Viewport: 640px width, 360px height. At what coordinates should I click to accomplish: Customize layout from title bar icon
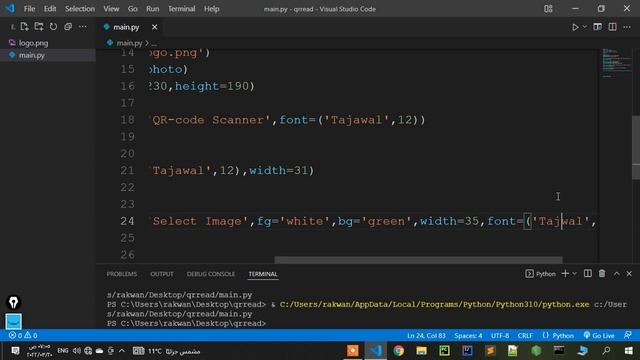click(x=548, y=9)
